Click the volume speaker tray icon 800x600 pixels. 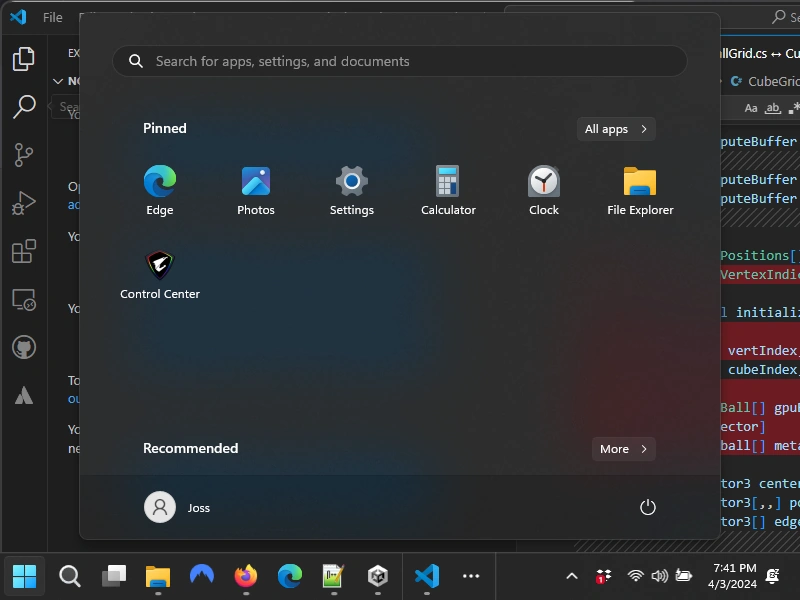pos(659,577)
